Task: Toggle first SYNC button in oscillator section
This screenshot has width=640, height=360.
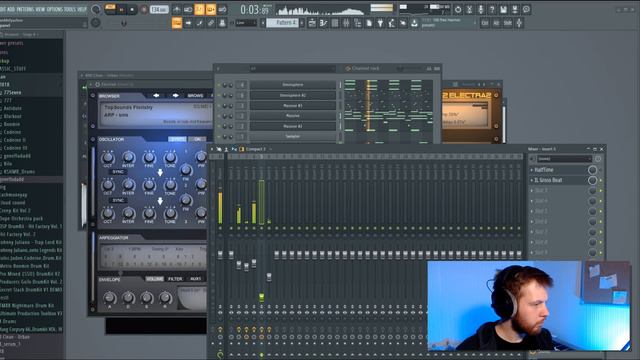Action: pos(118,172)
